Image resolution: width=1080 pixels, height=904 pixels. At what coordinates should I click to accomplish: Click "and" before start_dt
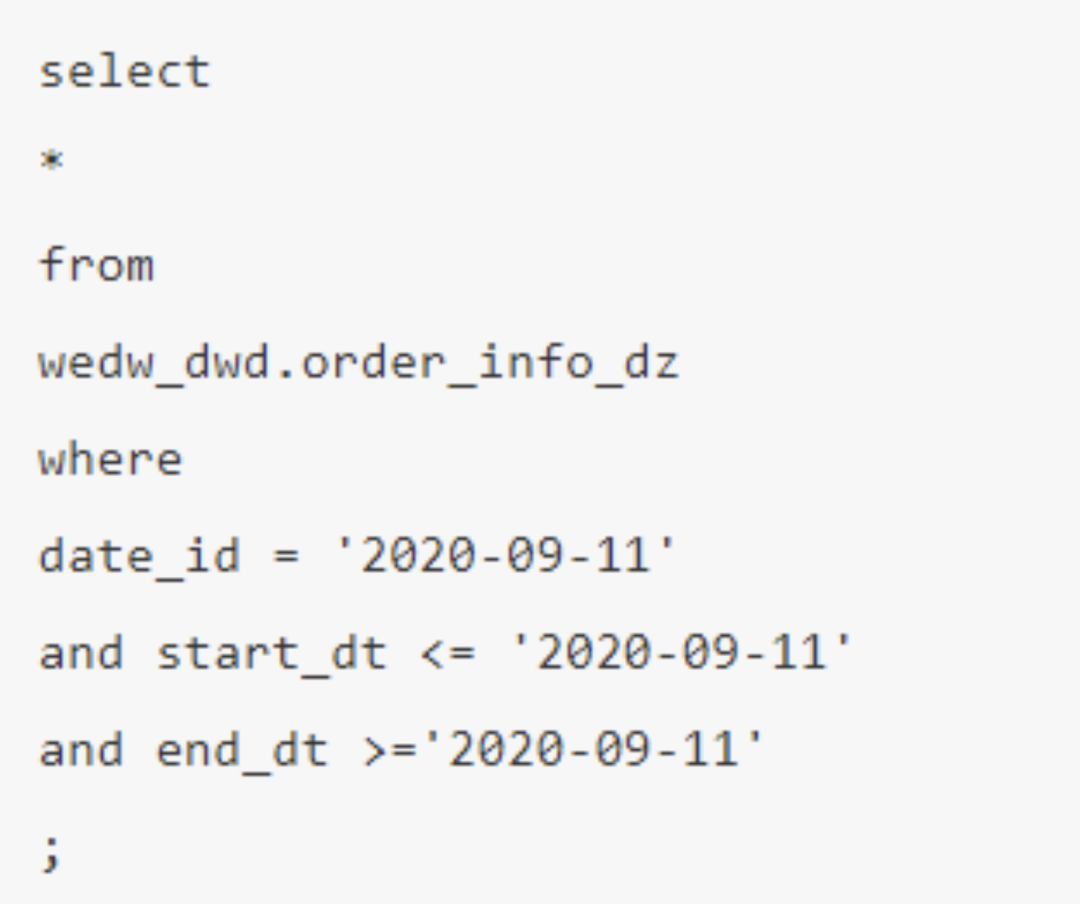pyautogui.click(x=81, y=653)
